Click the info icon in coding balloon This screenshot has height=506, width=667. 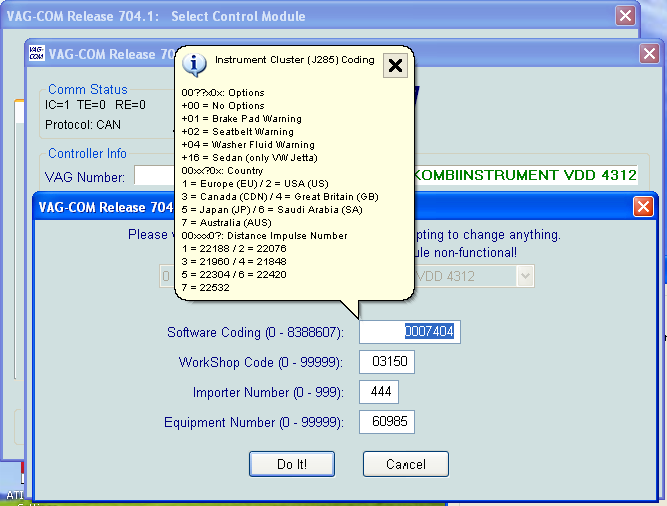(x=194, y=65)
